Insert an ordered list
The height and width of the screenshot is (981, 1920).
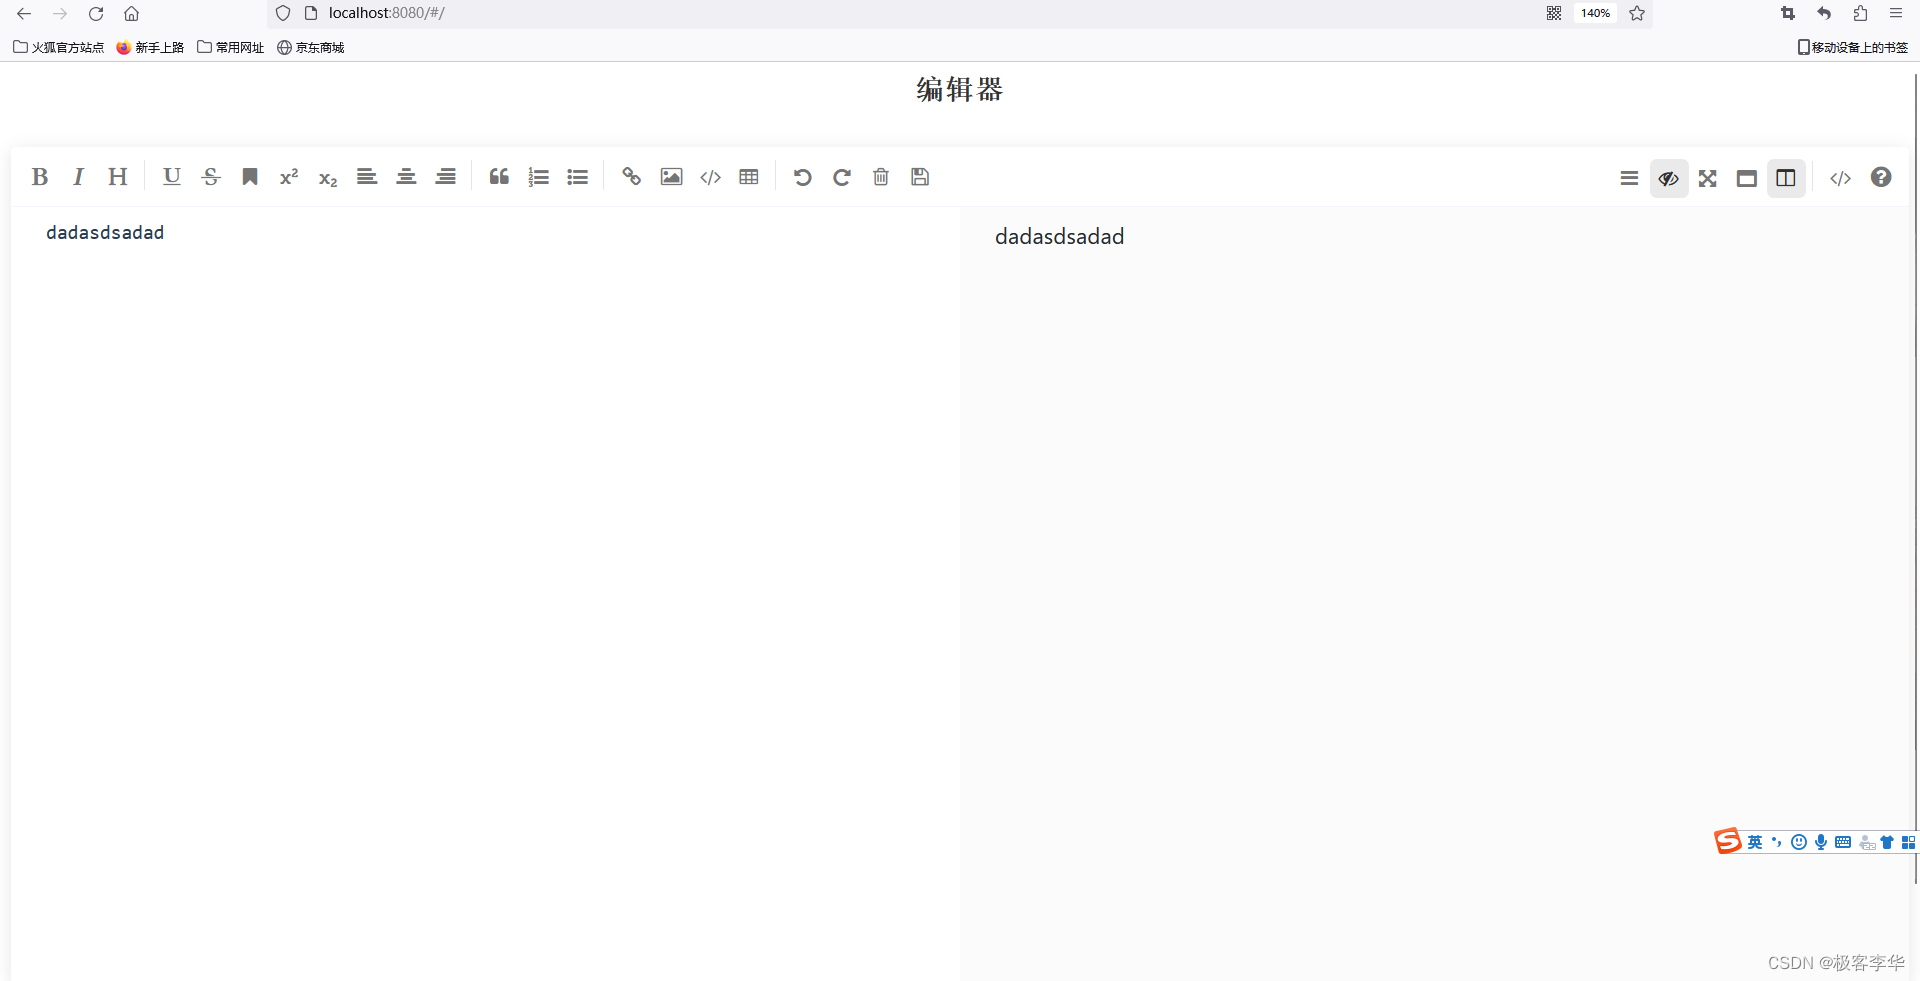538,177
